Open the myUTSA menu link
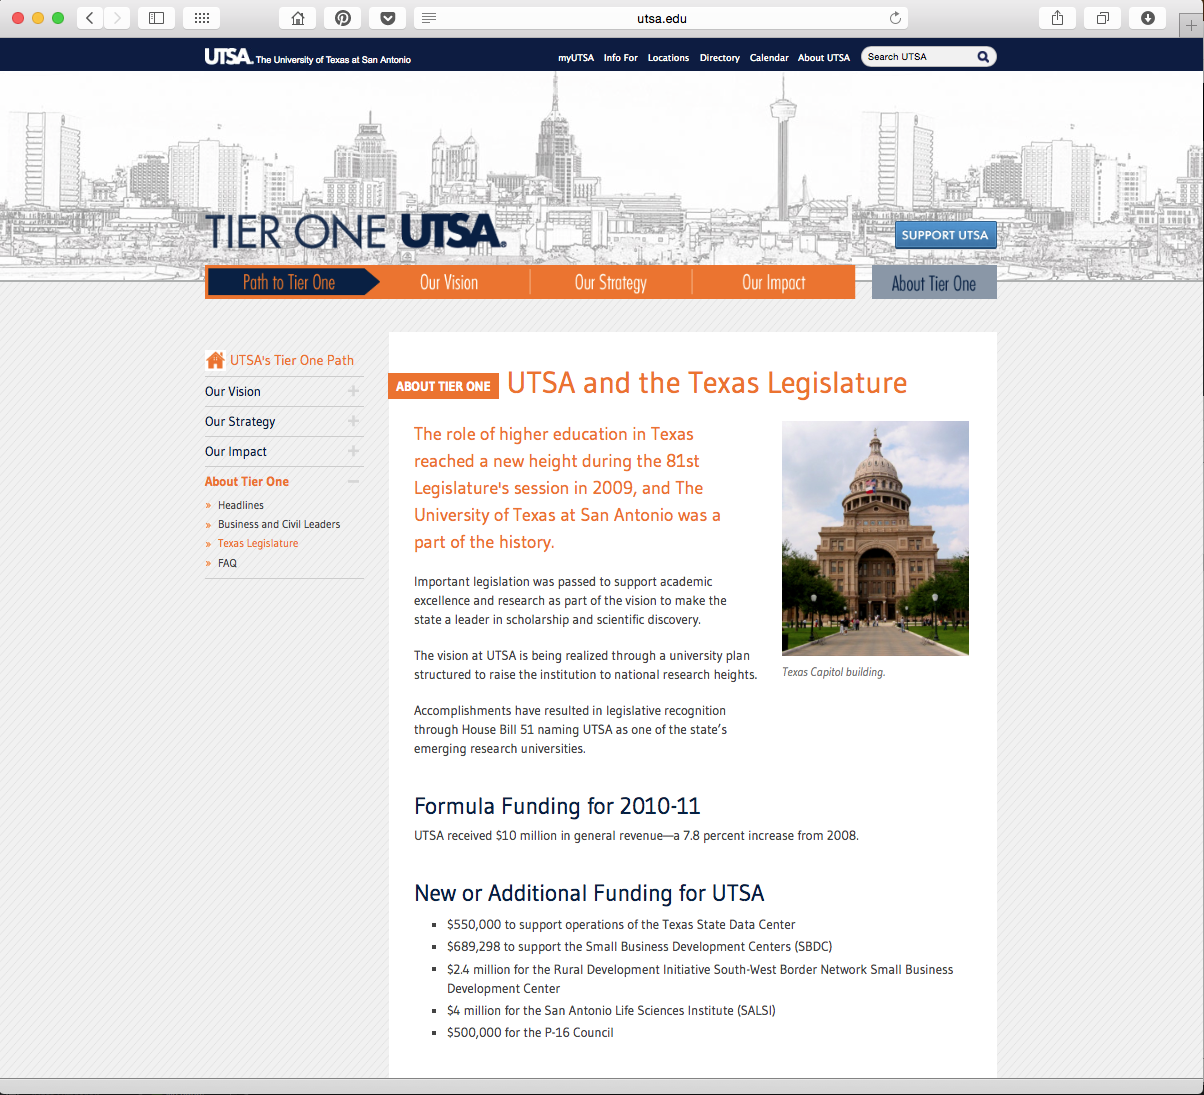Viewport: 1204px width, 1095px height. (576, 58)
